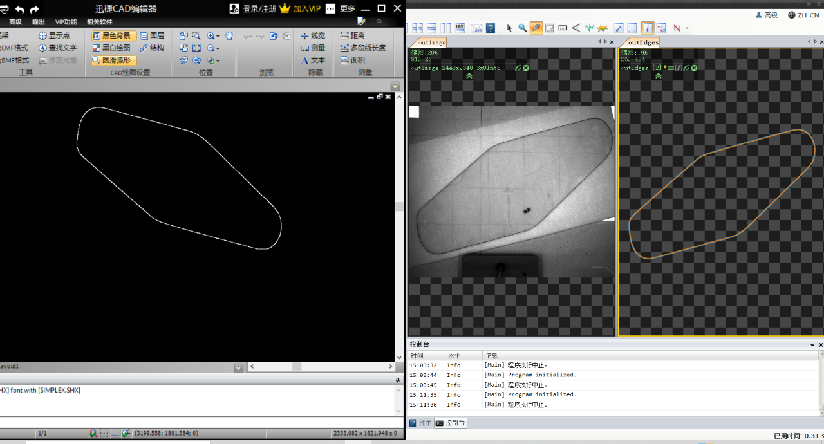
Task: Toggle the black background option (黑色背景)
Action: pyautogui.click(x=113, y=36)
